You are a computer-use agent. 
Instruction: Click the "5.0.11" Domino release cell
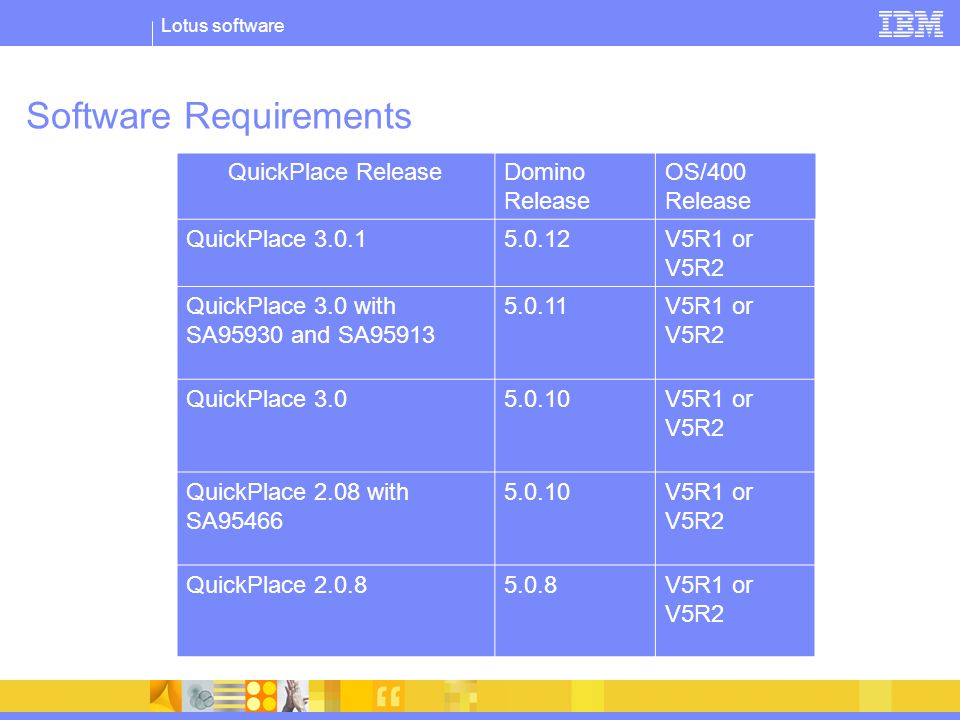(x=574, y=333)
